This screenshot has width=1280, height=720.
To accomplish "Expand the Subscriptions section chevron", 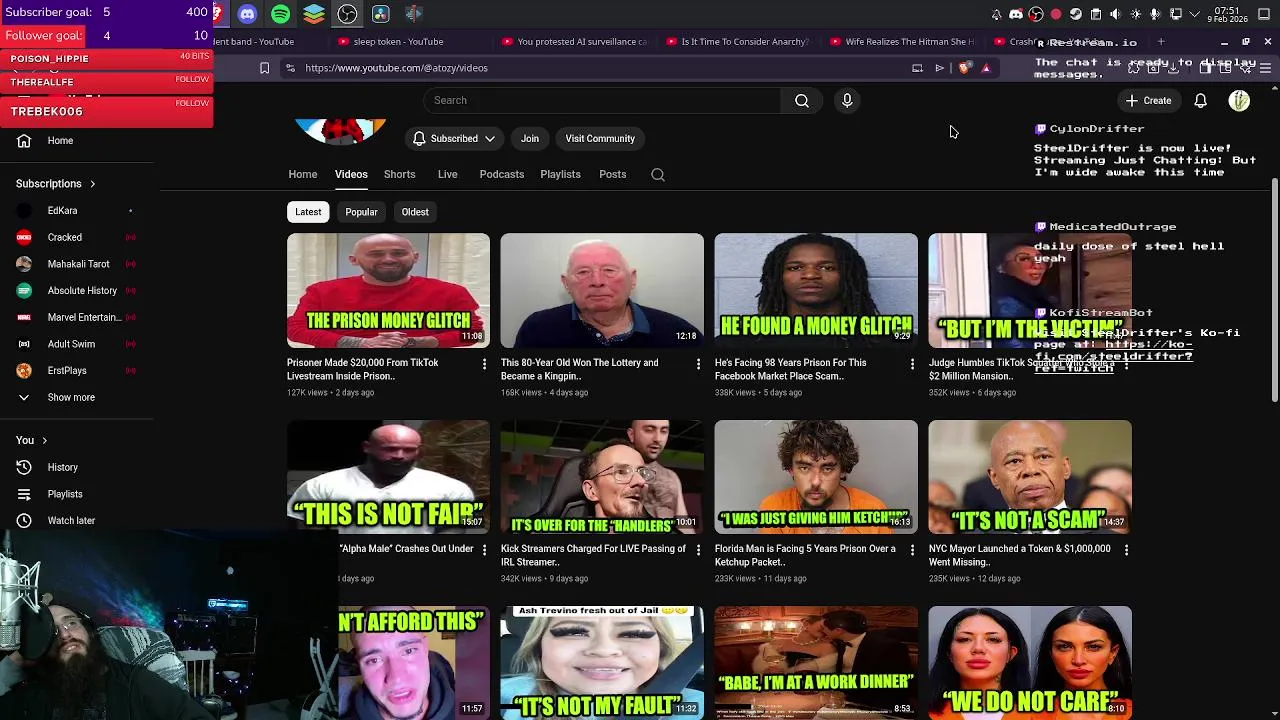I will coord(92,184).
